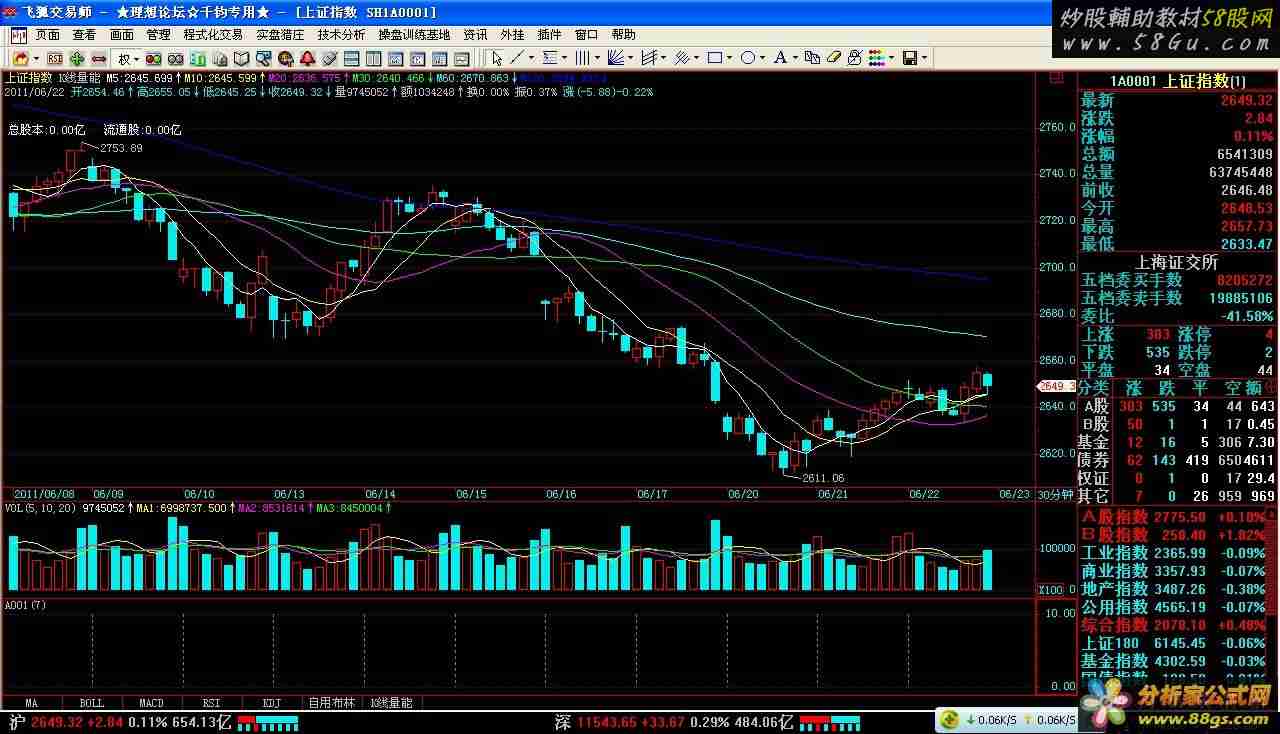
Task: Click the magnifier search toolbar icon
Action: click(x=263, y=58)
